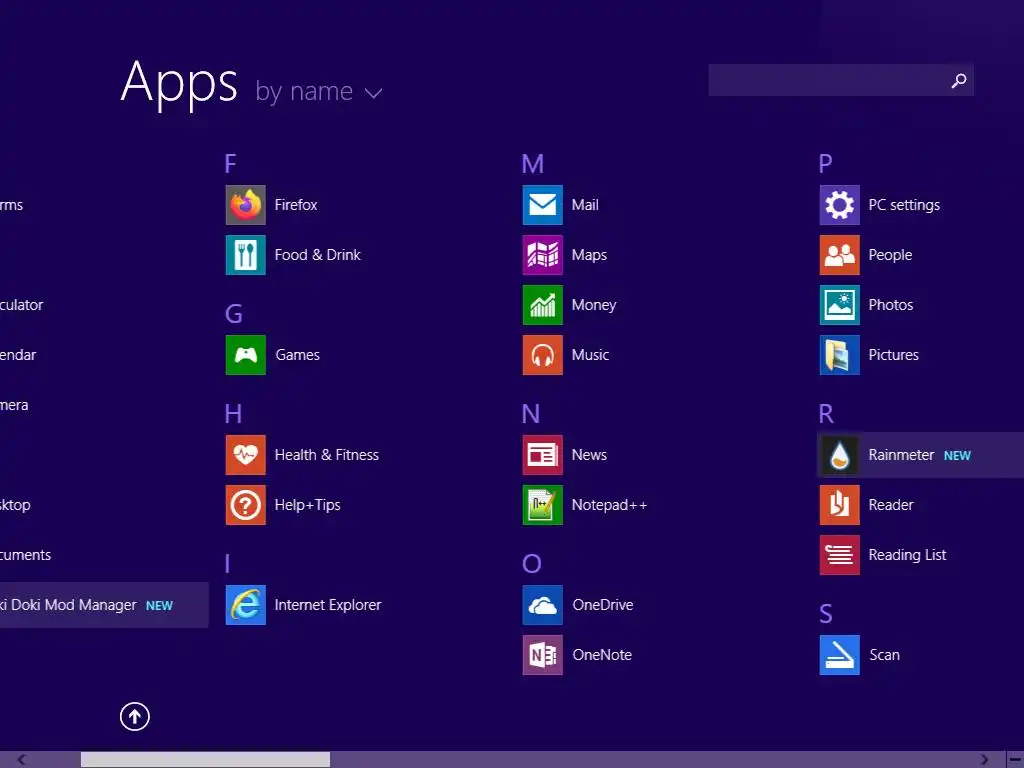Select the Doki Mod Manager entry
The height and width of the screenshot is (768, 1024).
pos(104,605)
